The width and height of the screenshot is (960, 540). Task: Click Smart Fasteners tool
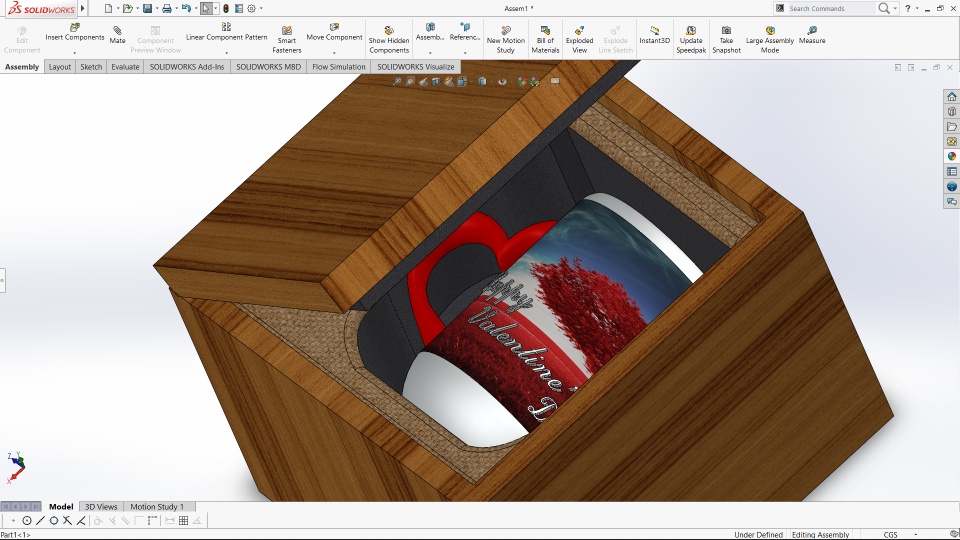coord(287,40)
